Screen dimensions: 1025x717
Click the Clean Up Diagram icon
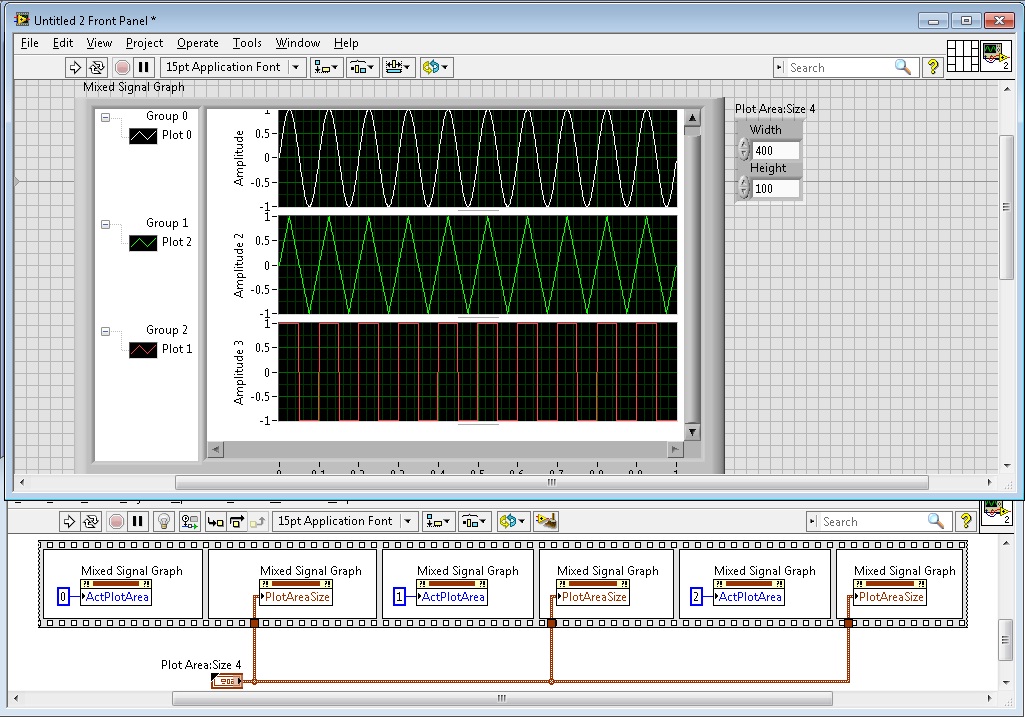tap(545, 521)
